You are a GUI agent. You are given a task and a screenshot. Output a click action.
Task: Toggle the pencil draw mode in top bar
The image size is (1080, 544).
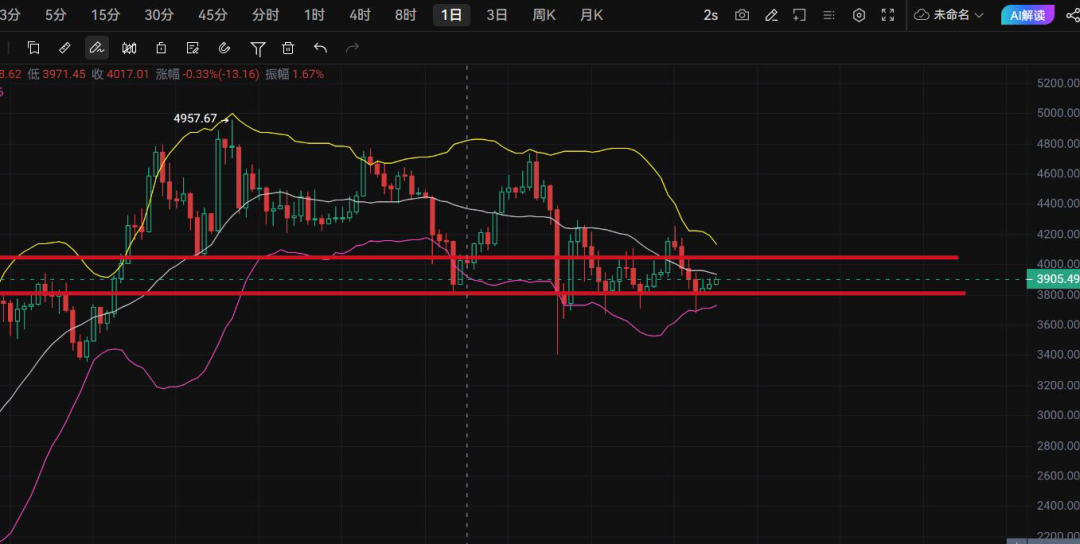pyautogui.click(x=771, y=15)
